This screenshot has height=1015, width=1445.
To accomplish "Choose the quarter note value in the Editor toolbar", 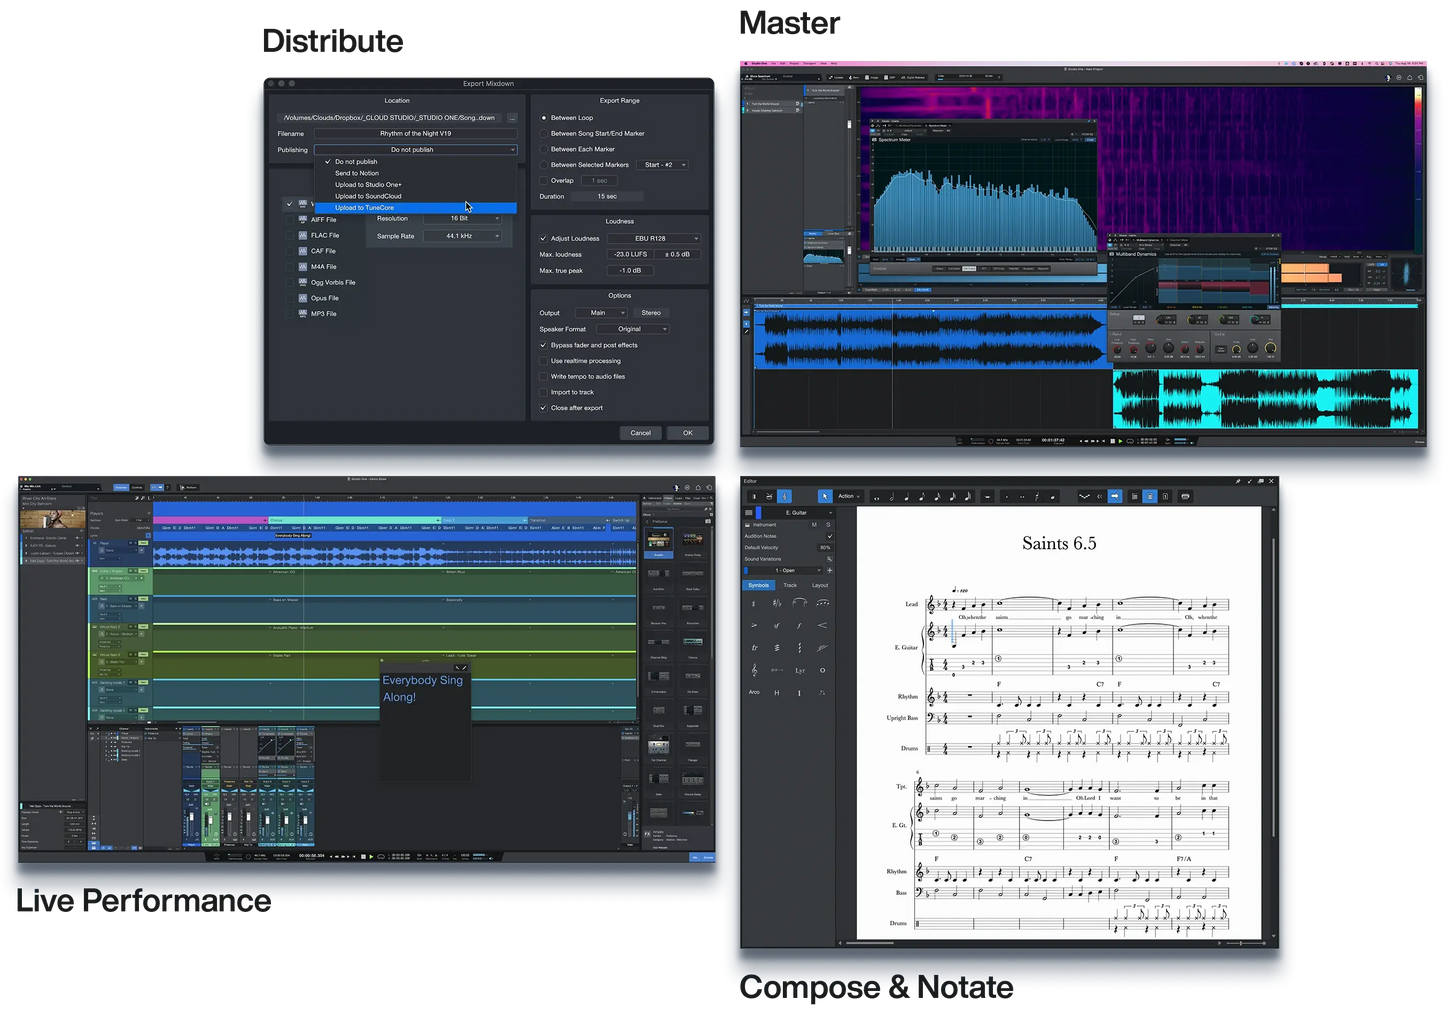I will 907,497.
